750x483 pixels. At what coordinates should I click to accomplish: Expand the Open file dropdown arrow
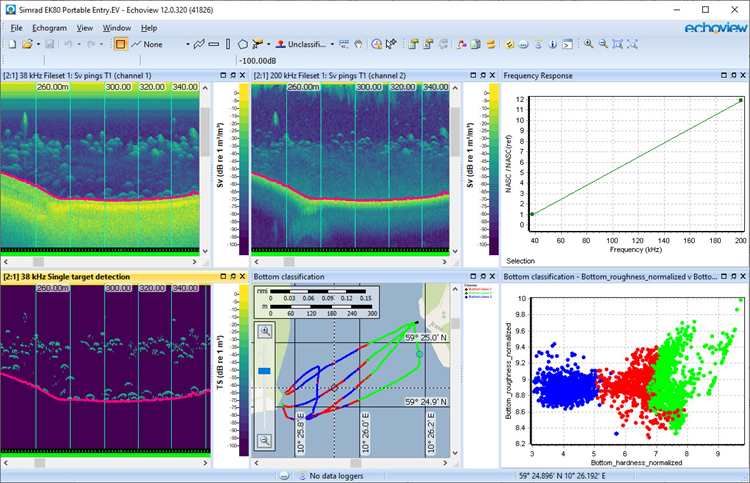(36, 44)
